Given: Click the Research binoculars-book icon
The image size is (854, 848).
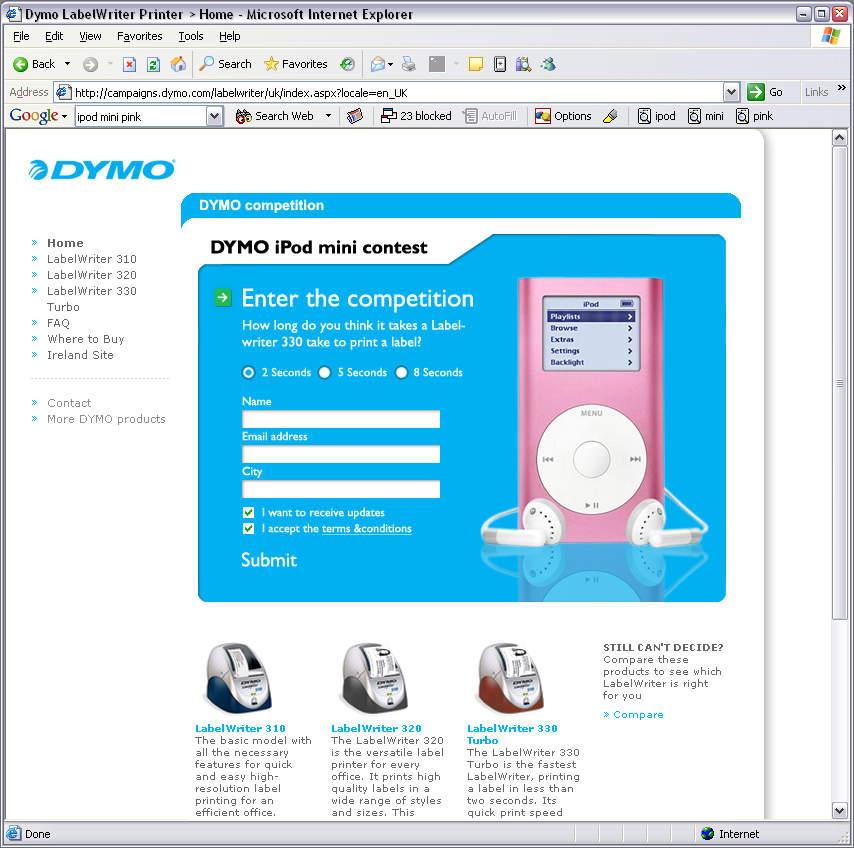Looking at the screenshot, I should [x=523, y=64].
